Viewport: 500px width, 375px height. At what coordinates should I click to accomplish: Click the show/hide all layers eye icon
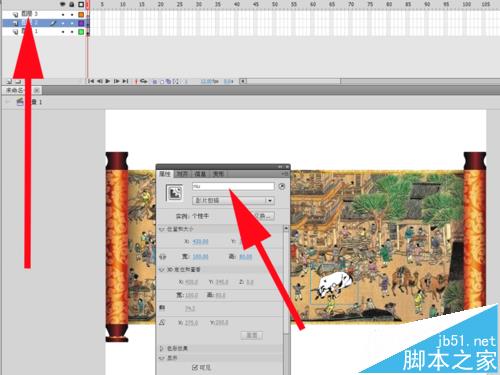tap(62, 5)
